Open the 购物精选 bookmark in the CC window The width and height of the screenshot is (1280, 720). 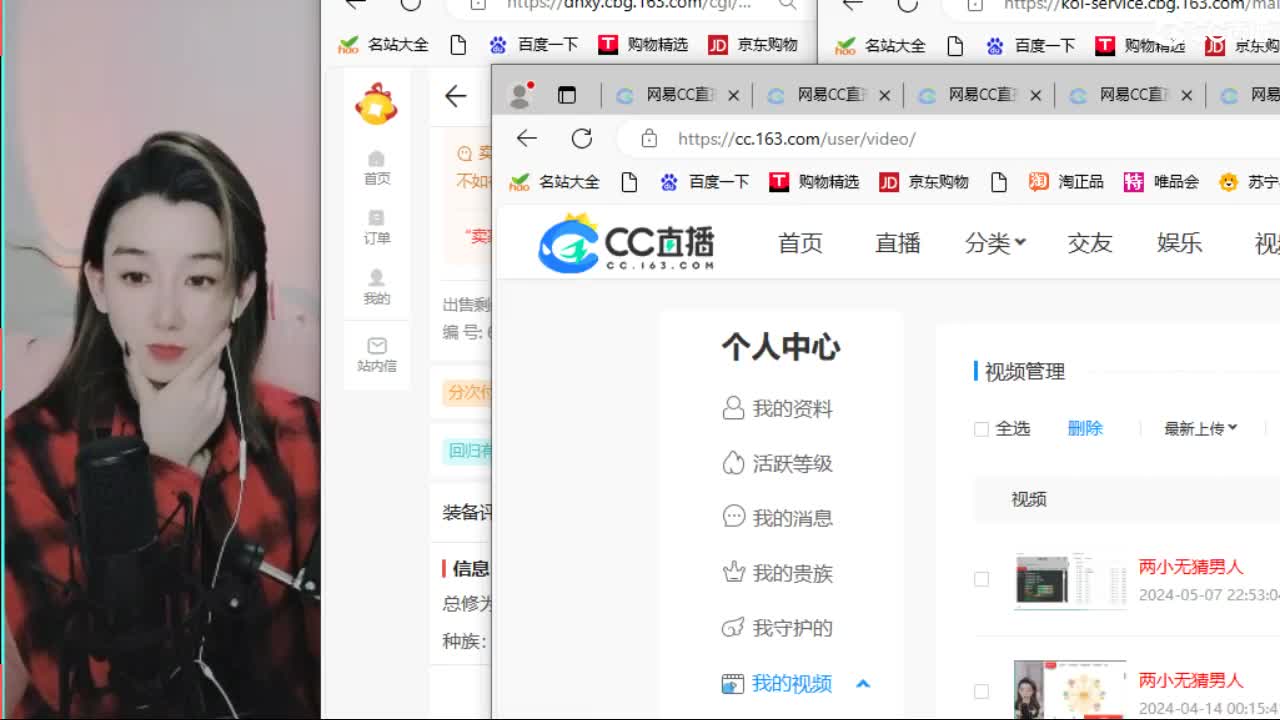pyautogui.click(x=814, y=181)
